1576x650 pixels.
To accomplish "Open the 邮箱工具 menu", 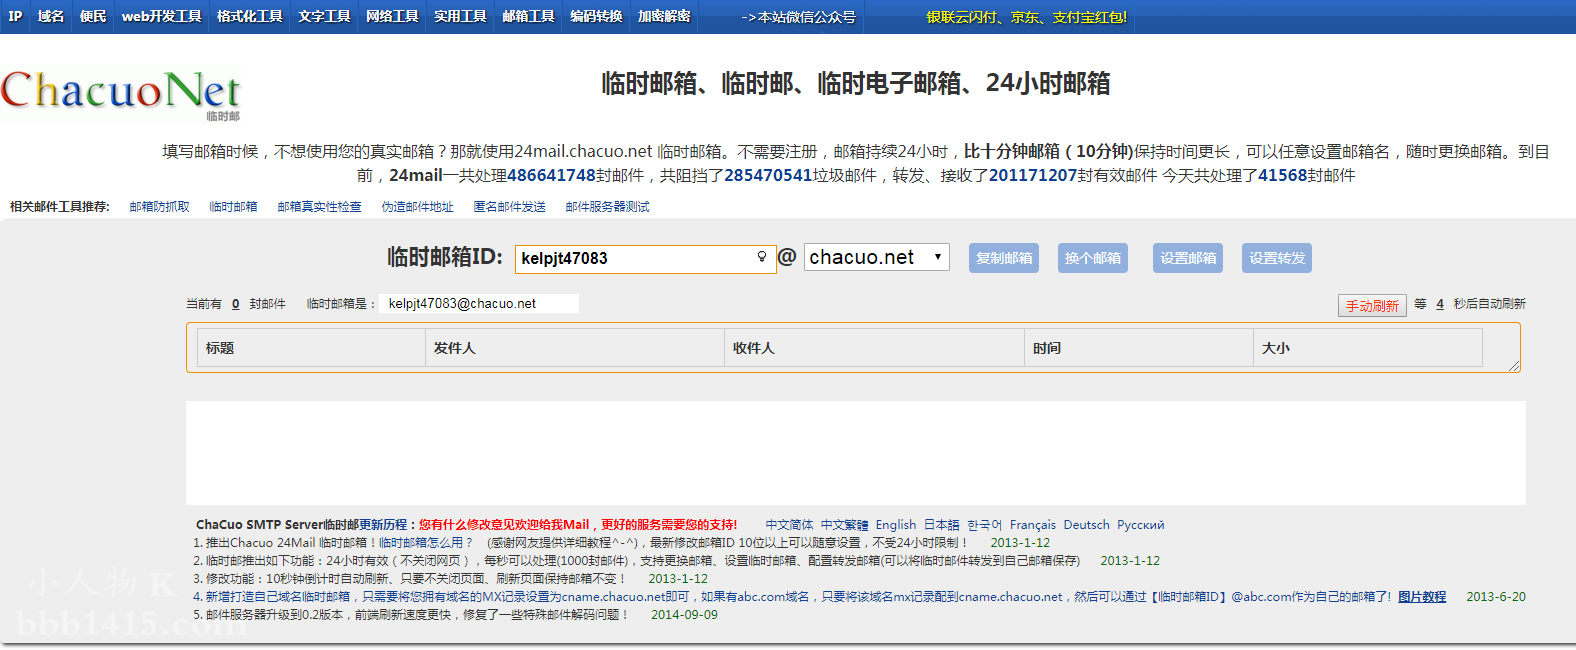I will (528, 16).
